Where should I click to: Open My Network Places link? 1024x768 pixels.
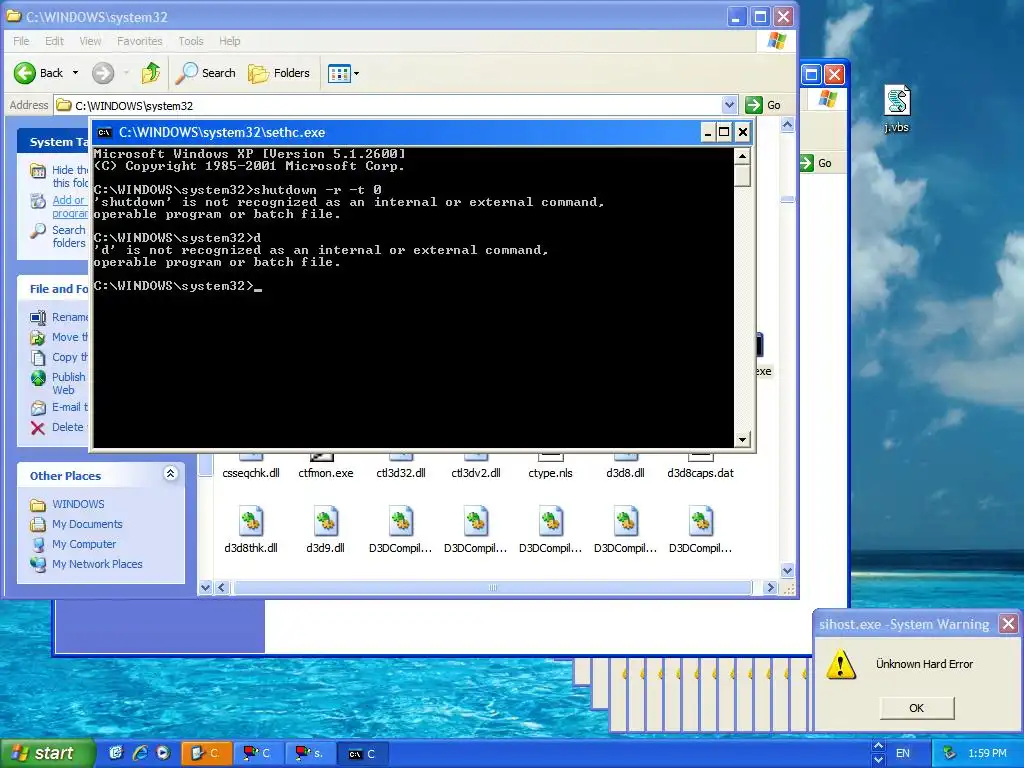click(x=97, y=564)
